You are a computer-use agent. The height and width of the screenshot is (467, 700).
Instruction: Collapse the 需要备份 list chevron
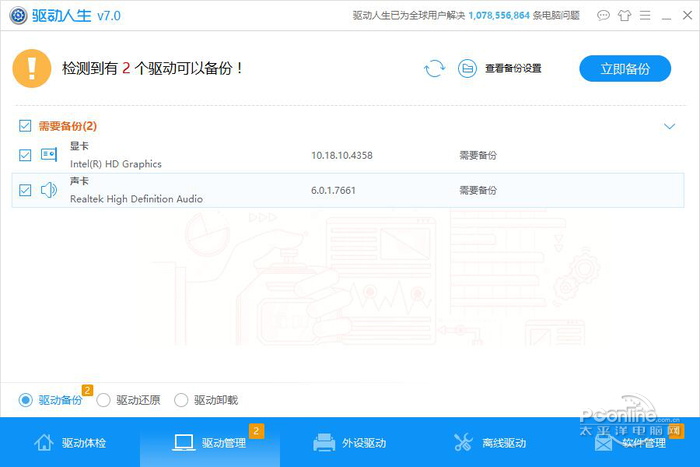(669, 126)
